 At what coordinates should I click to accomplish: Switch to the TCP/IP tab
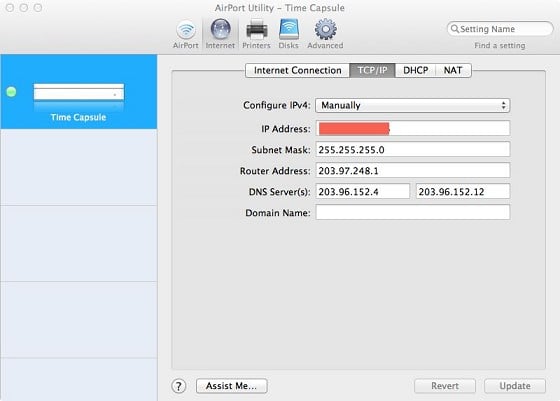coord(372,70)
